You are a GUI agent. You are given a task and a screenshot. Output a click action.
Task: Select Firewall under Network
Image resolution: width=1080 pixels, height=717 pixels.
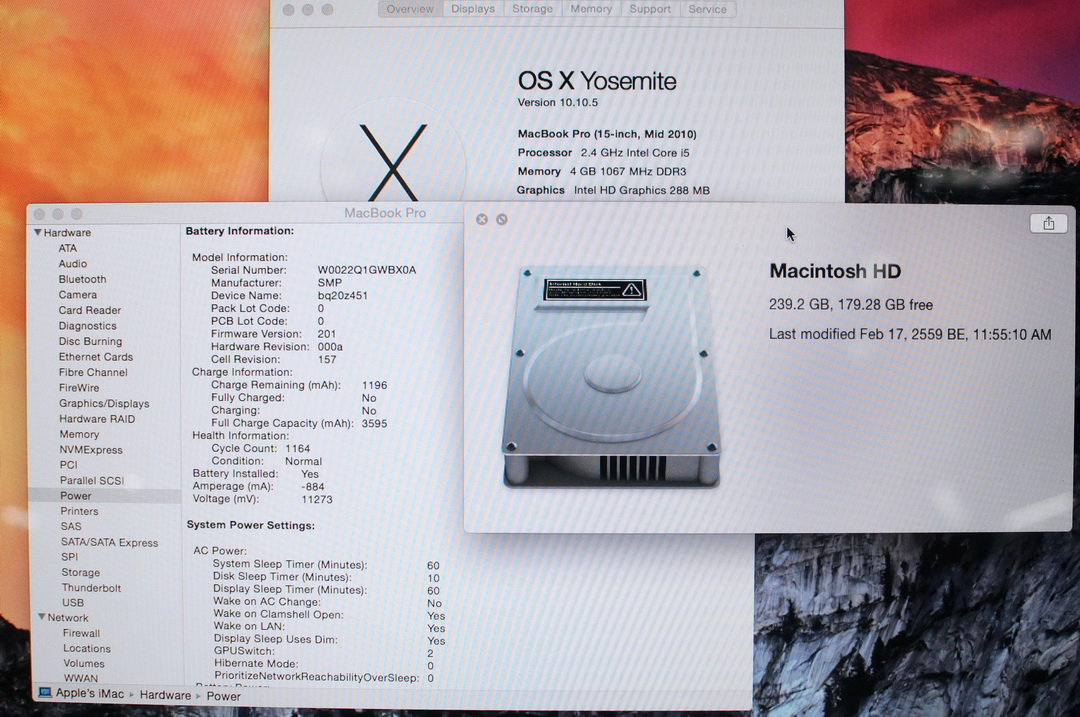pos(81,633)
